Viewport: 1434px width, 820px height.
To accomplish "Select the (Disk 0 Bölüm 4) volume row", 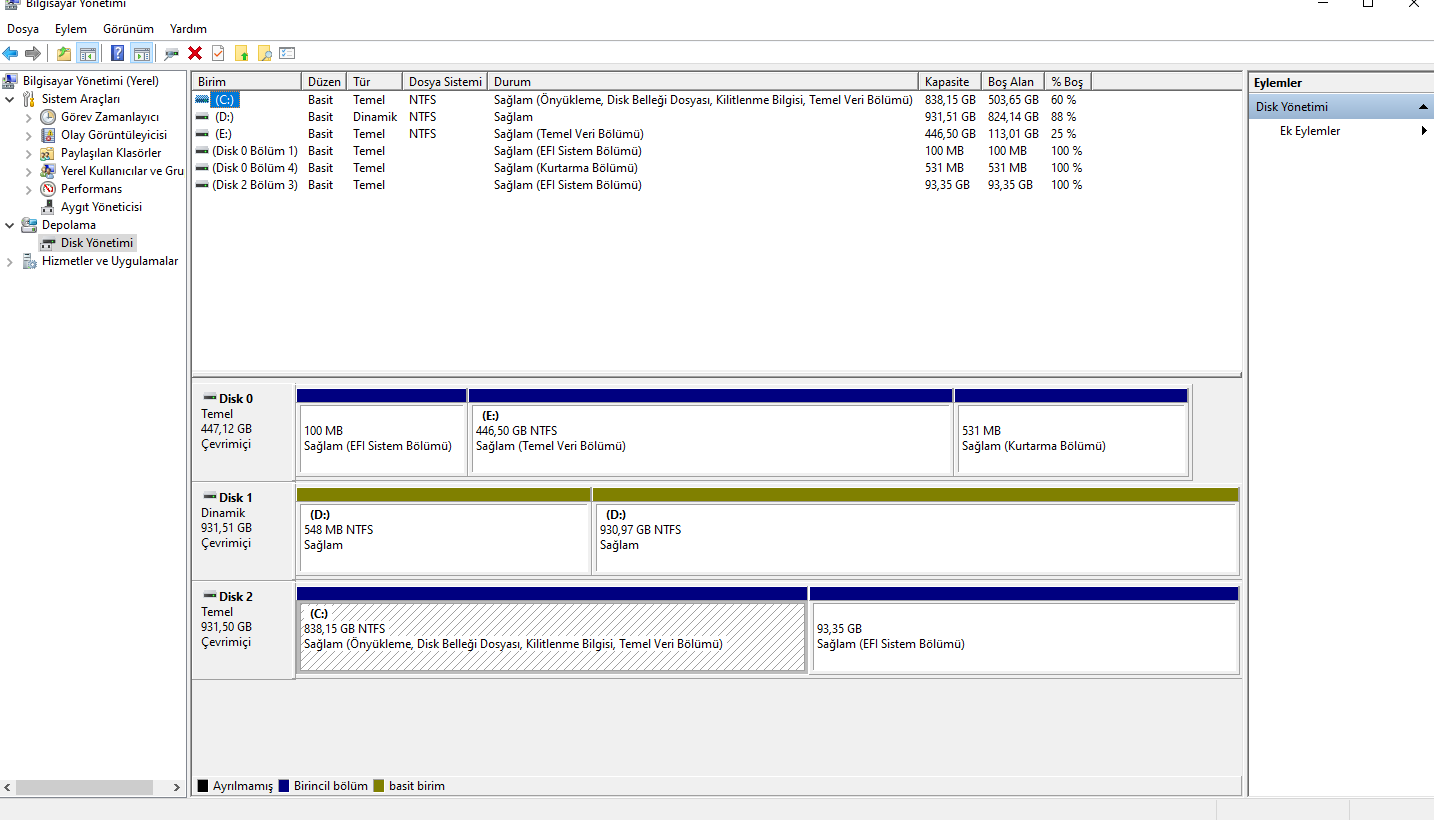I will tap(640, 168).
